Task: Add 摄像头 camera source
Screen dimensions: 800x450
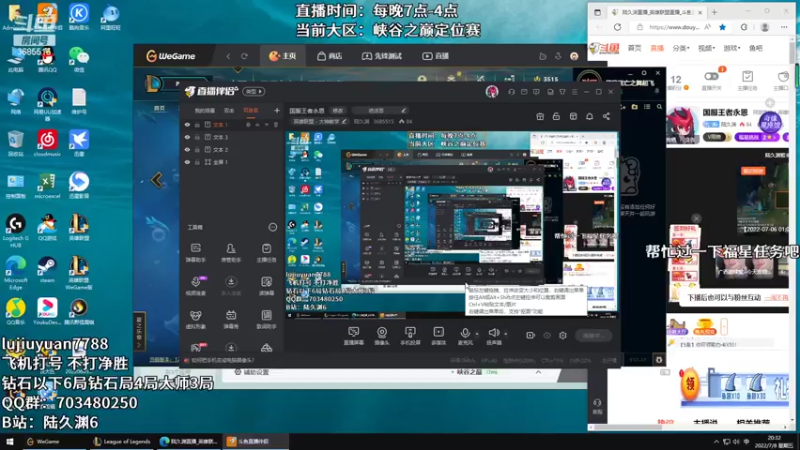Action: (382, 336)
